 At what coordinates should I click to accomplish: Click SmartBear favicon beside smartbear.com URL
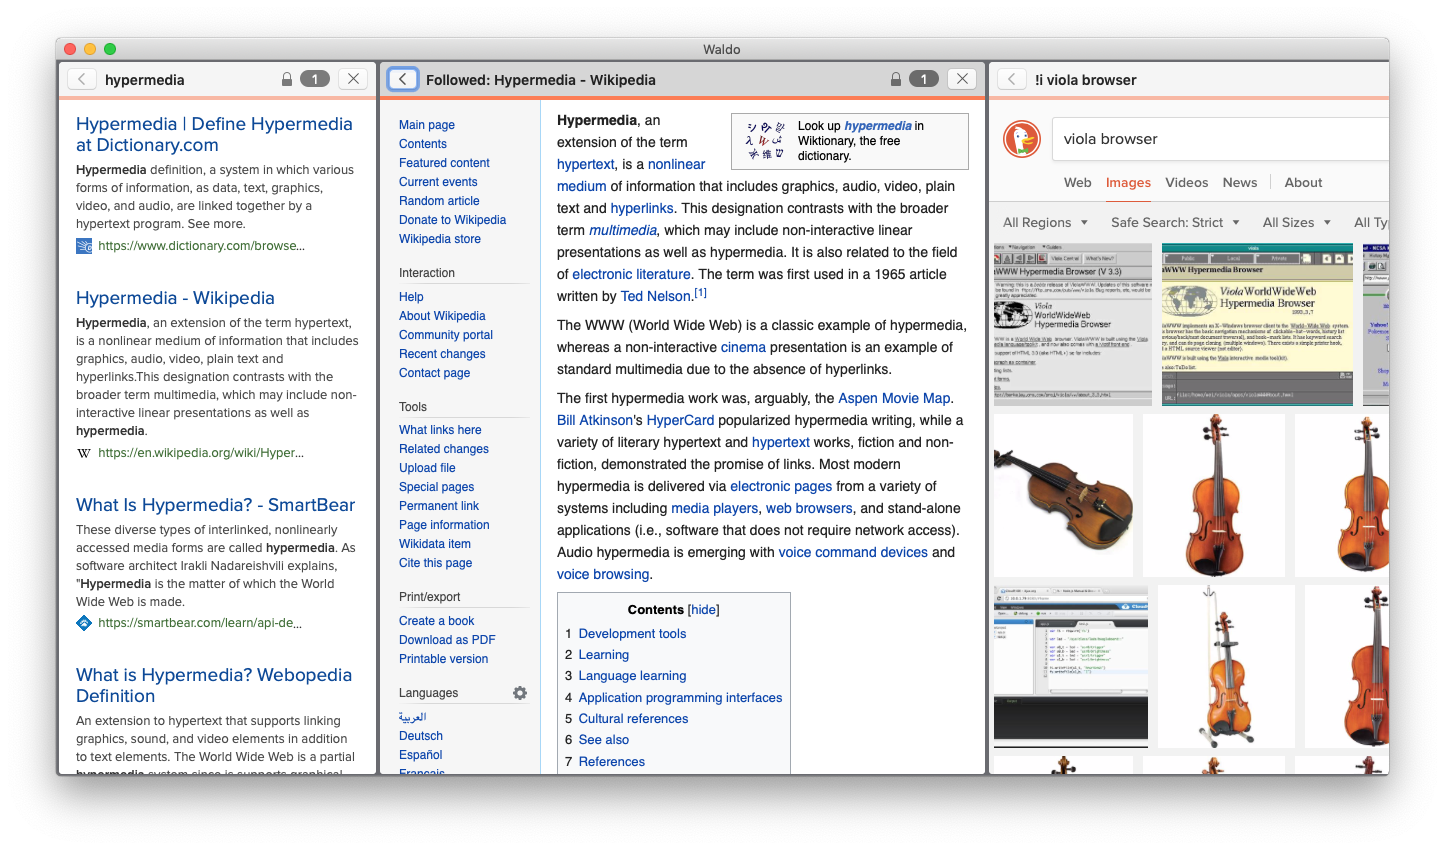84,623
